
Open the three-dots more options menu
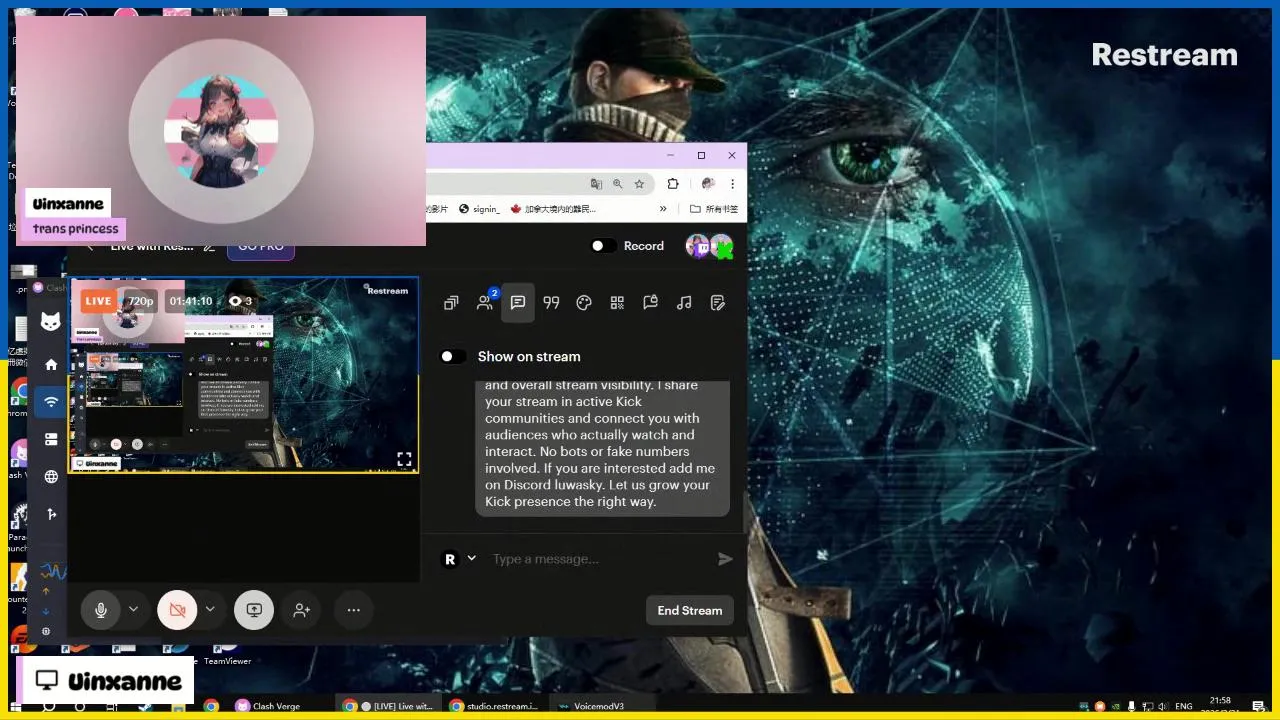pos(353,610)
